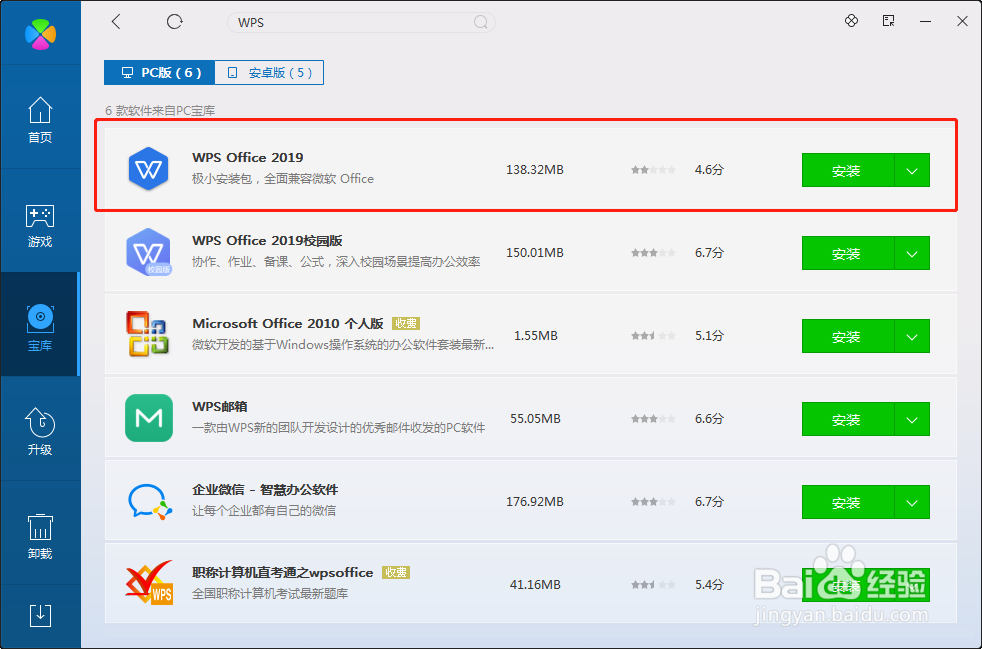Go to the 首页 home section
This screenshot has height=649, width=982.
click(40, 120)
